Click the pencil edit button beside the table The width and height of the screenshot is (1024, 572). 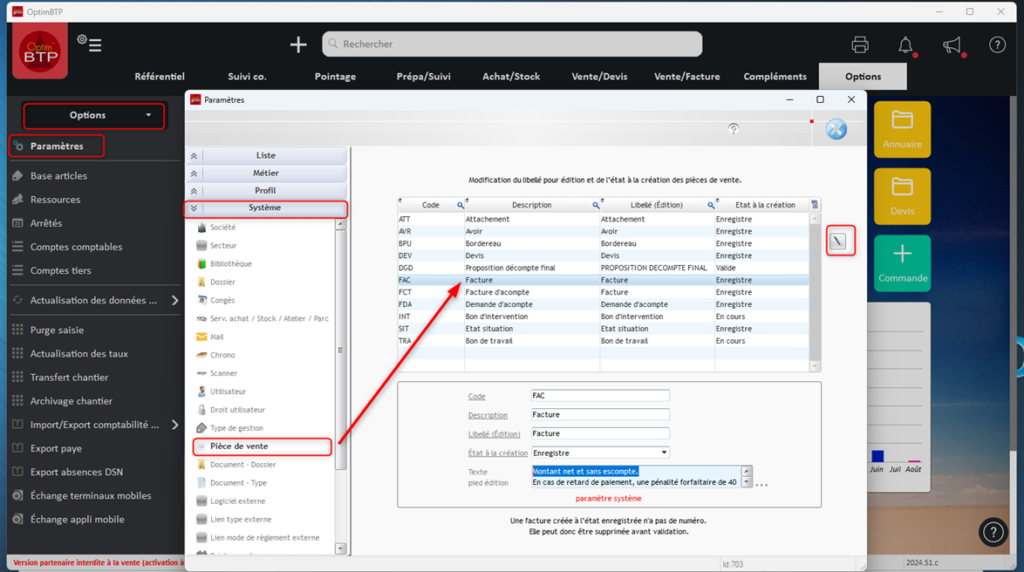click(840, 241)
